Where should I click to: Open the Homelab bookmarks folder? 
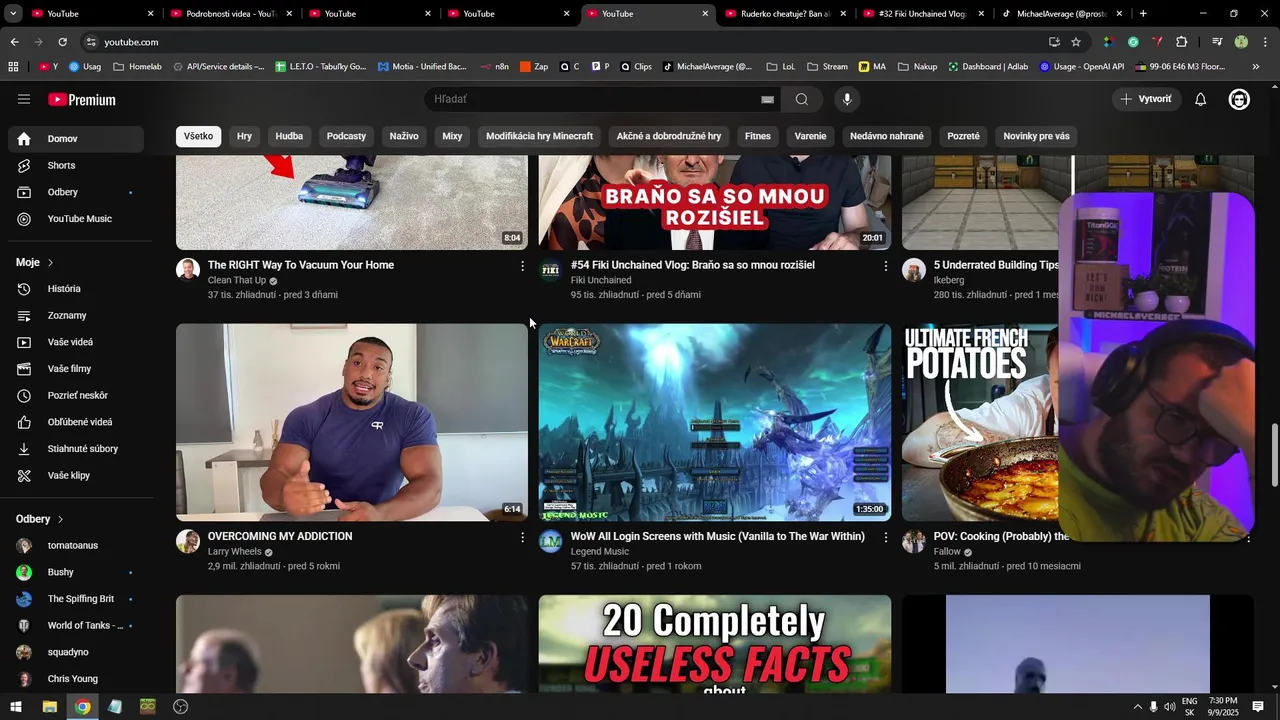tap(138, 67)
